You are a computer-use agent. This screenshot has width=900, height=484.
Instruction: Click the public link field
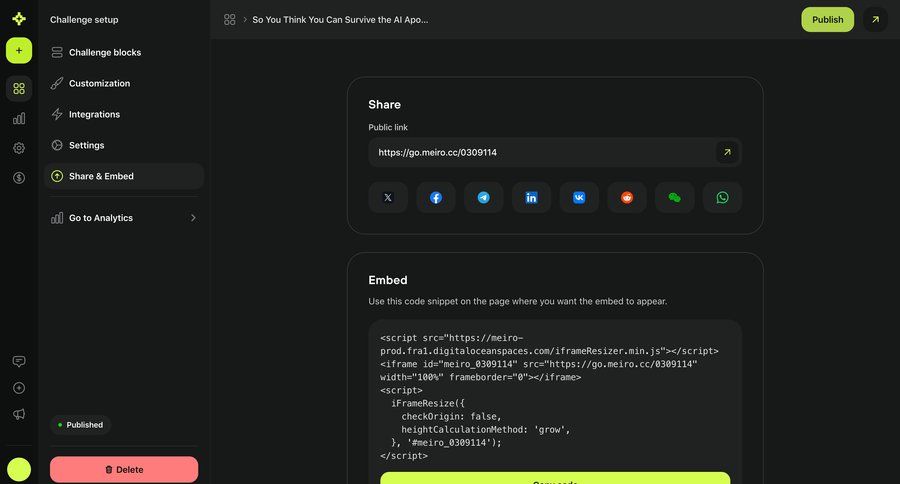(555, 152)
